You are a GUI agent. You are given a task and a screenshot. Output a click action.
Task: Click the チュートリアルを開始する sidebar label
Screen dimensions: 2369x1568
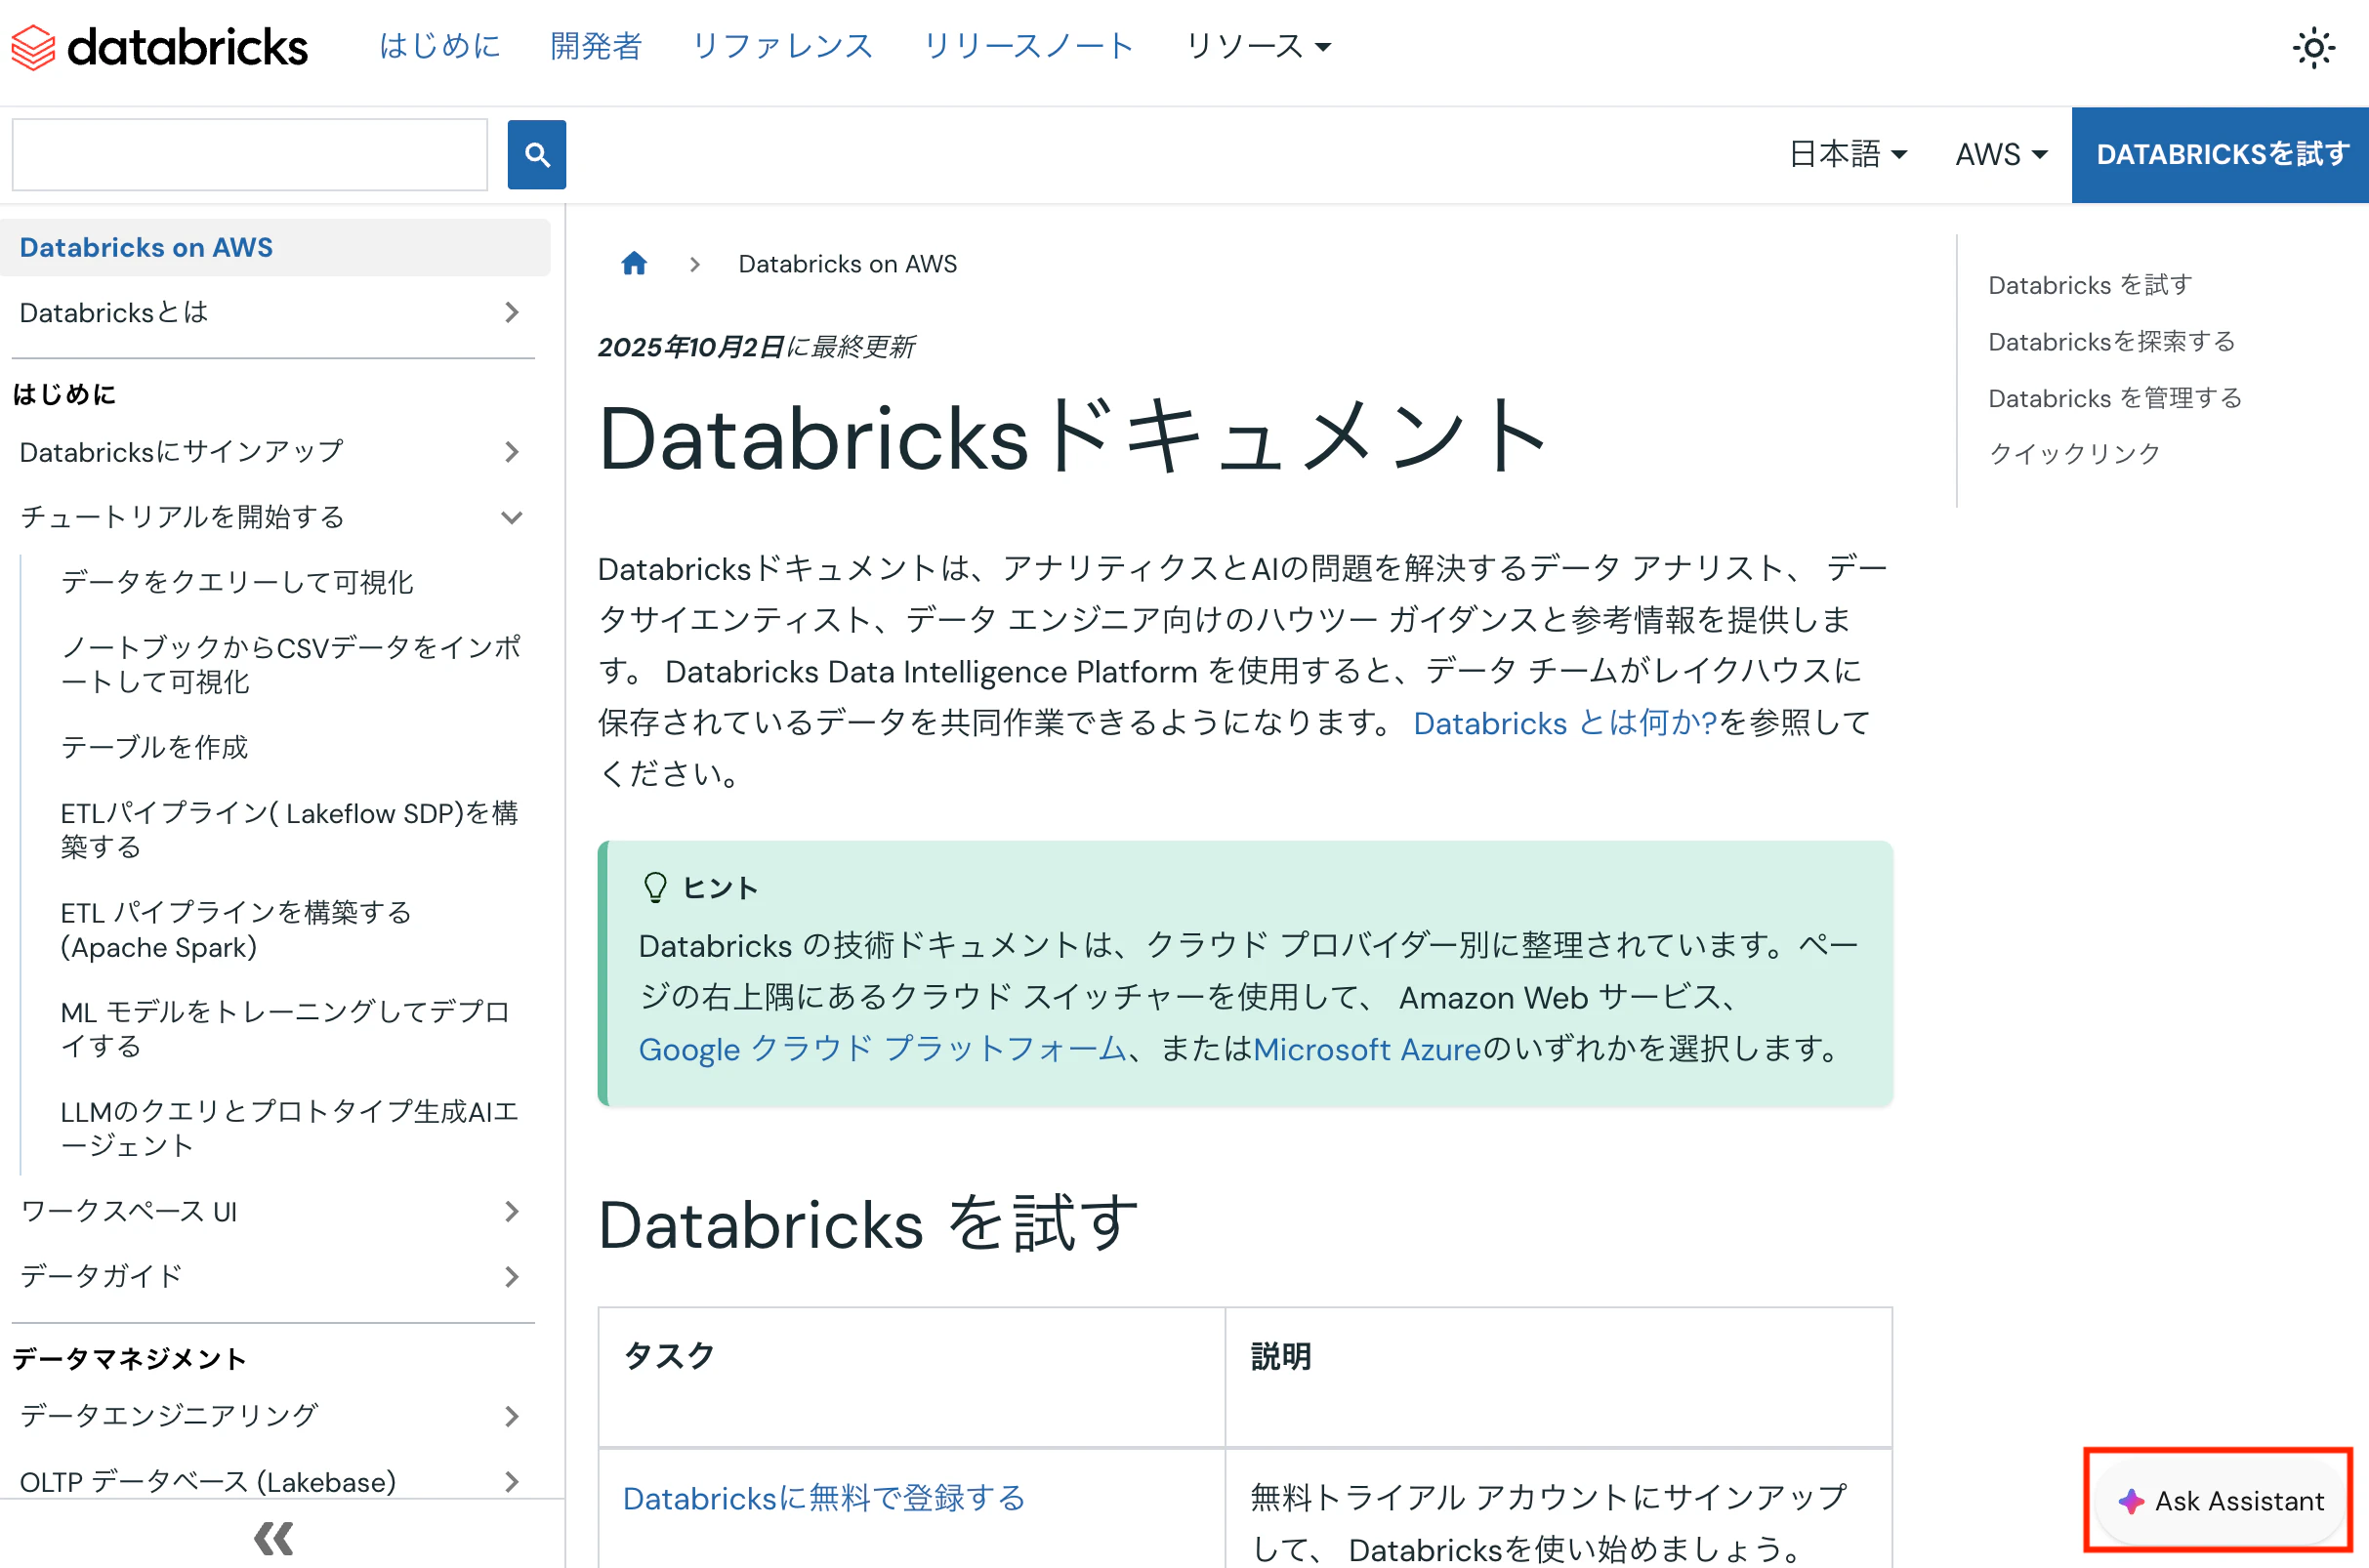[x=182, y=517]
